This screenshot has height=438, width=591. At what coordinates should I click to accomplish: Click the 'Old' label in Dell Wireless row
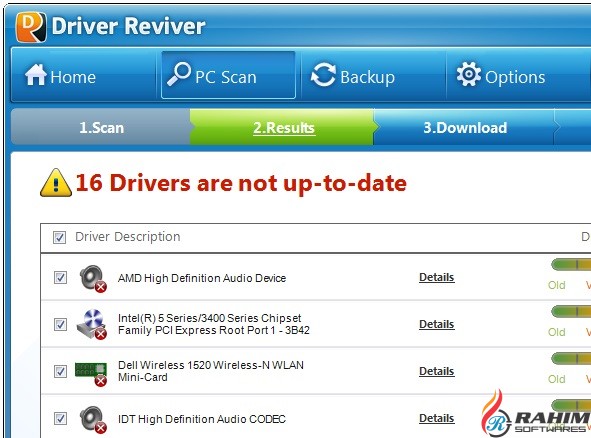coord(557,379)
